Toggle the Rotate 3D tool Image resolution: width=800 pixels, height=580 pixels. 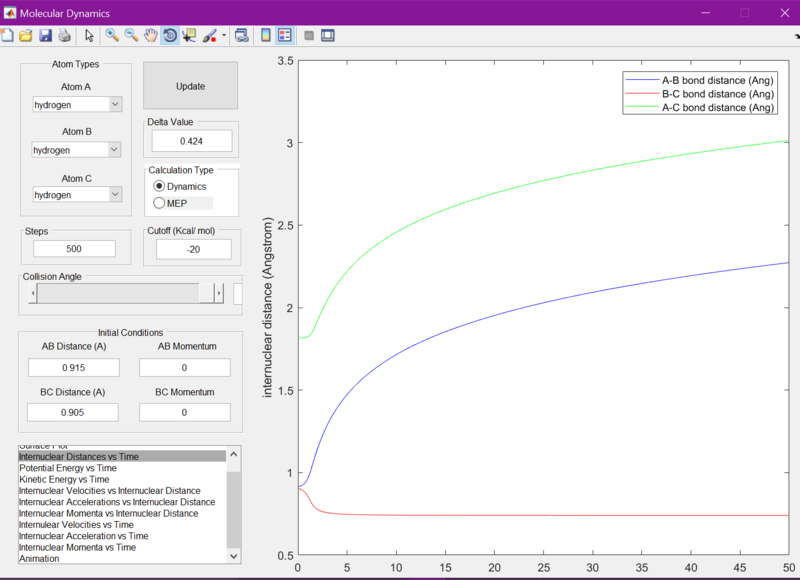click(170, 35)
